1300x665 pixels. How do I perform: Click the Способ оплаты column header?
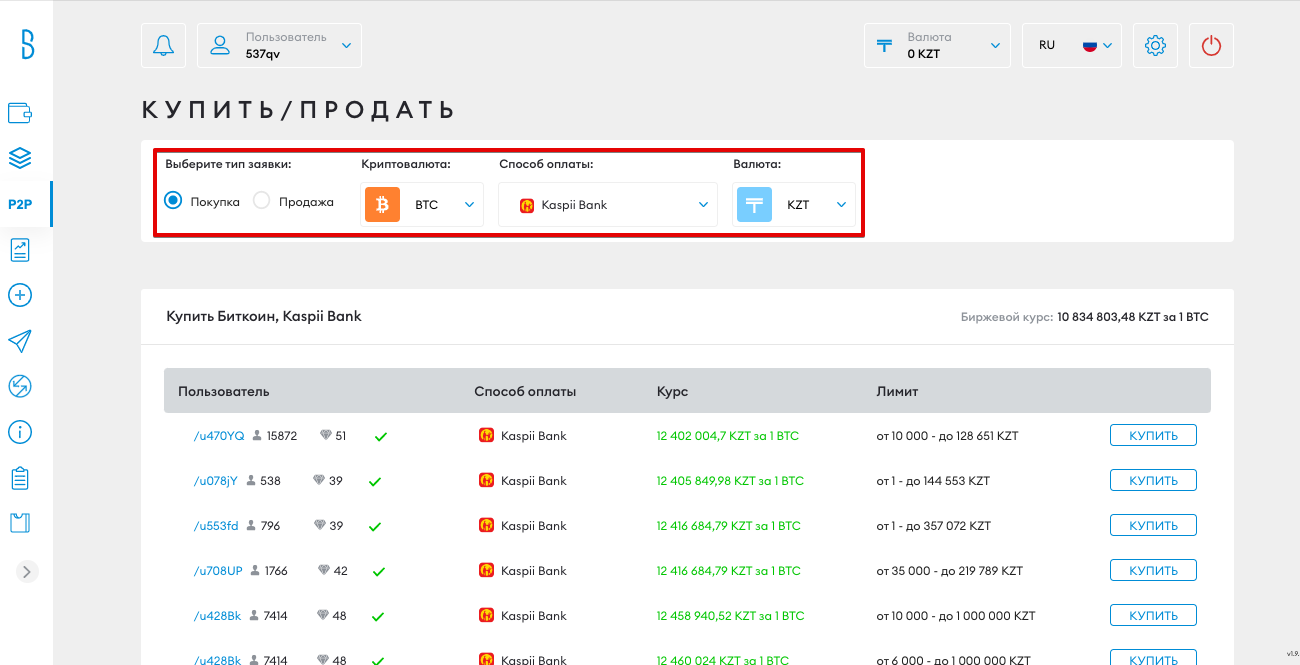point(525,391)
